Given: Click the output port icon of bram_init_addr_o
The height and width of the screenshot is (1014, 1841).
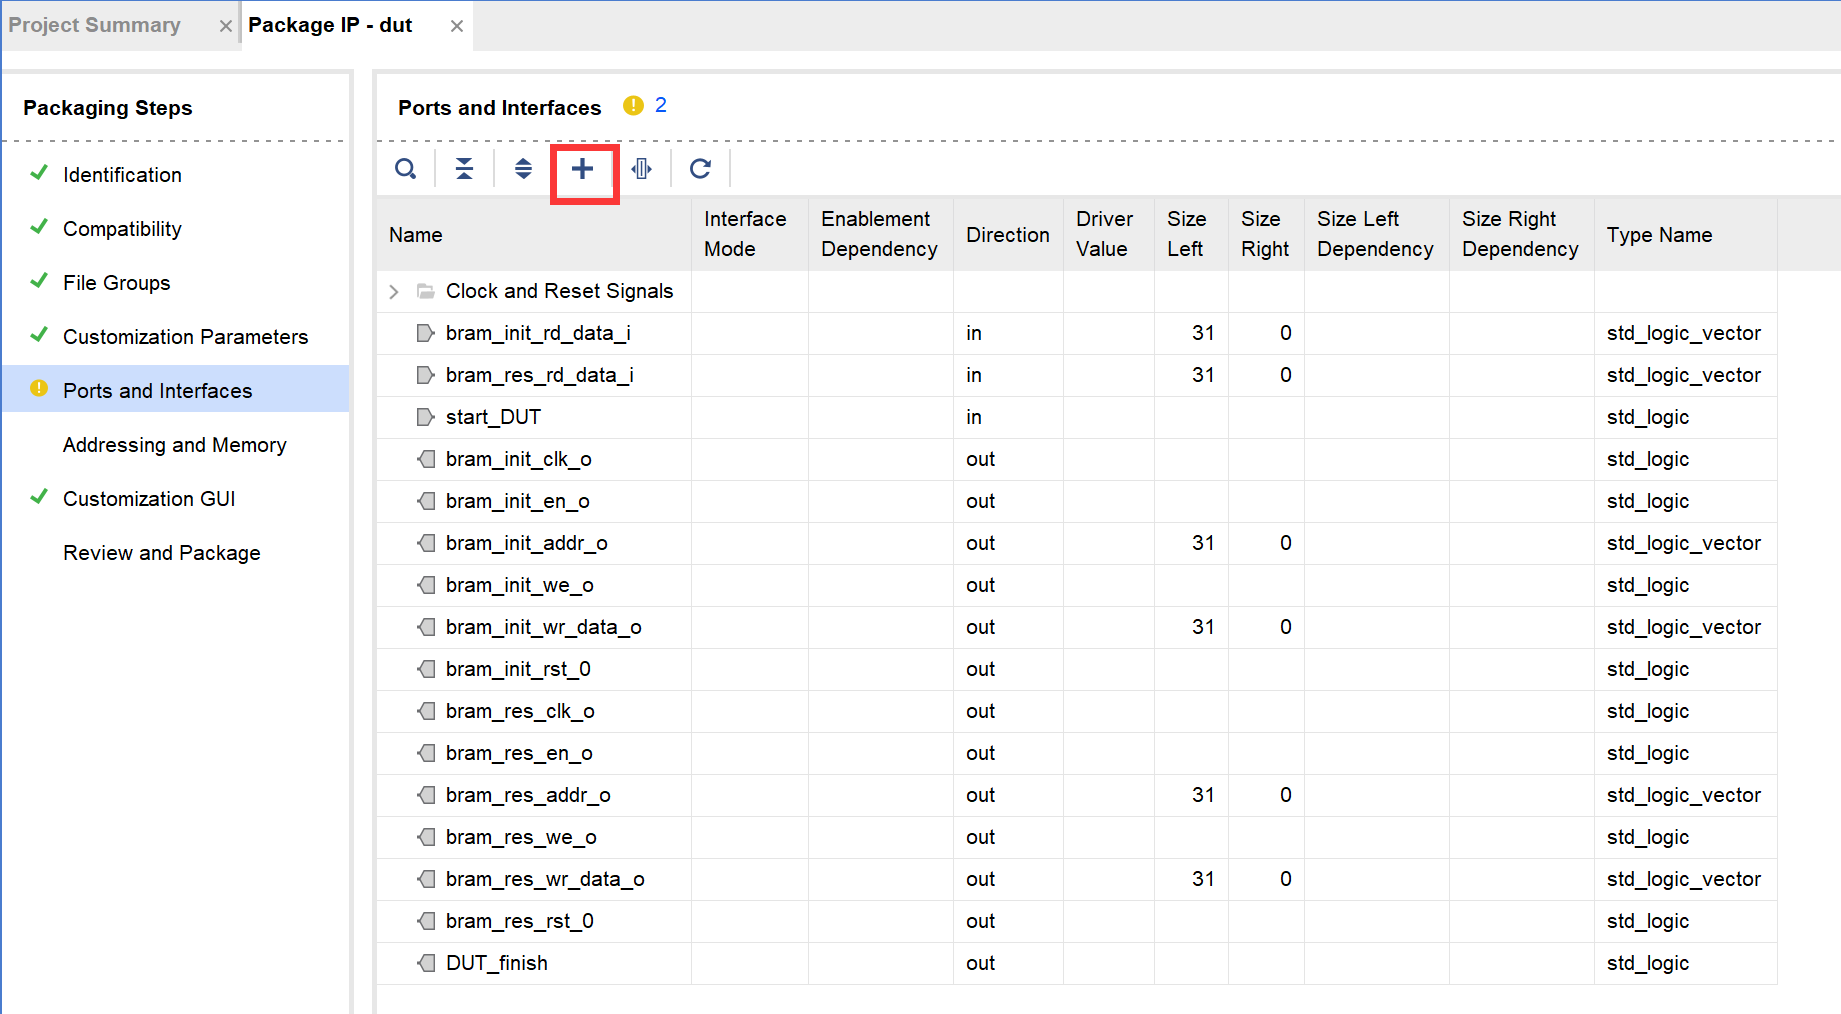Looking at the screenshot, I should tap(426, 543).
